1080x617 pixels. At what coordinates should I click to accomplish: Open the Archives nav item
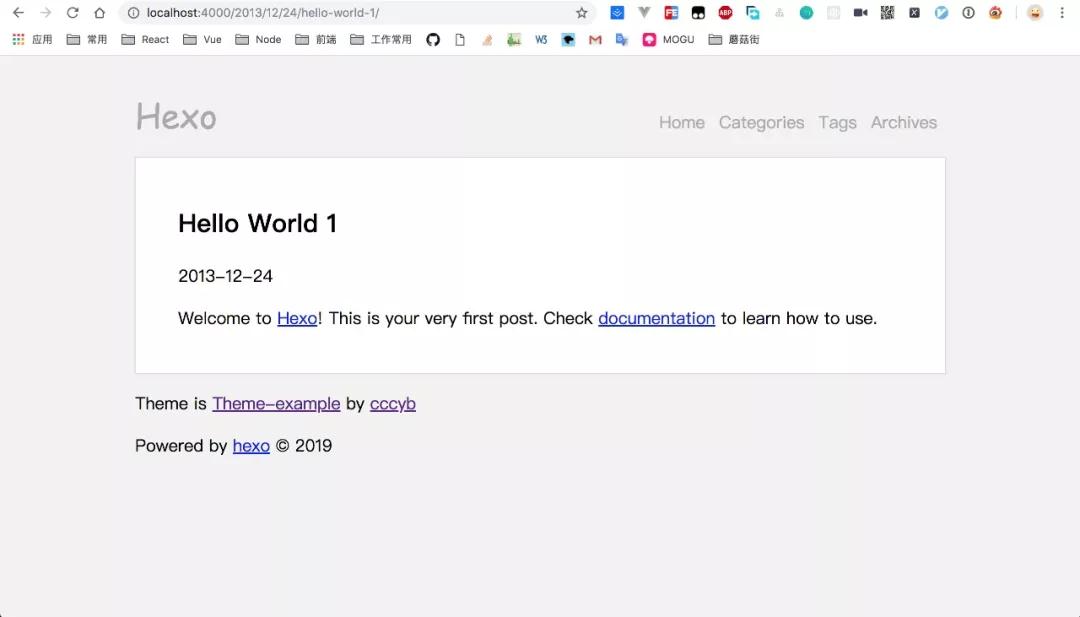click(x=904, y=122)
